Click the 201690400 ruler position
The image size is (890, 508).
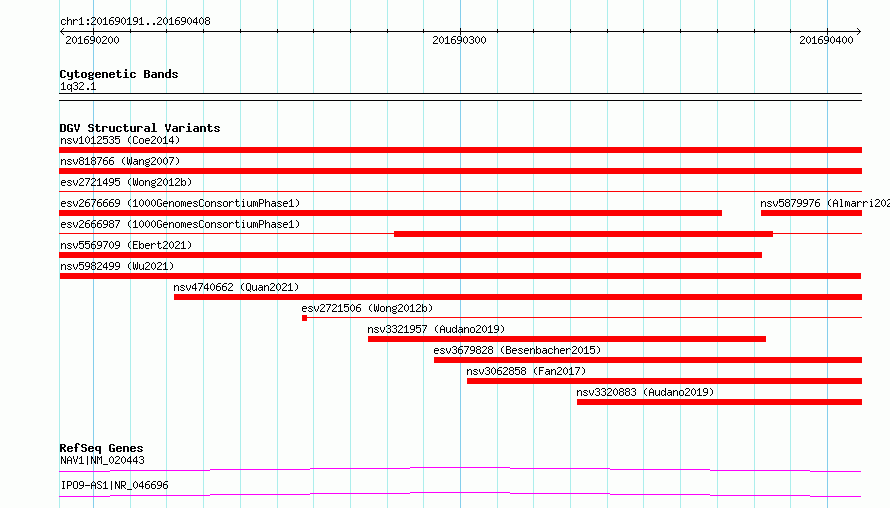tap(826, 40)
